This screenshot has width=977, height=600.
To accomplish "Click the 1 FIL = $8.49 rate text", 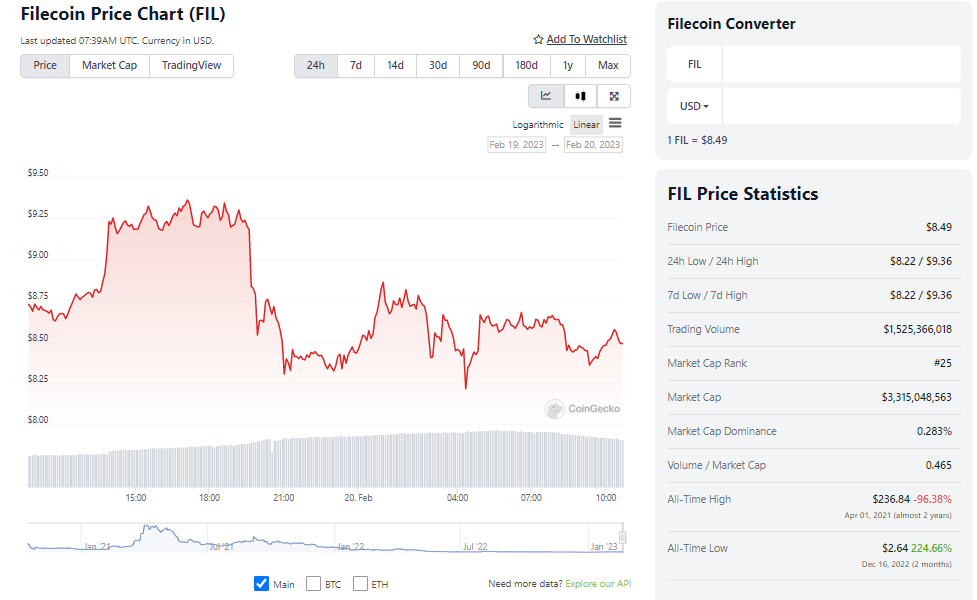I will [697, 140].
